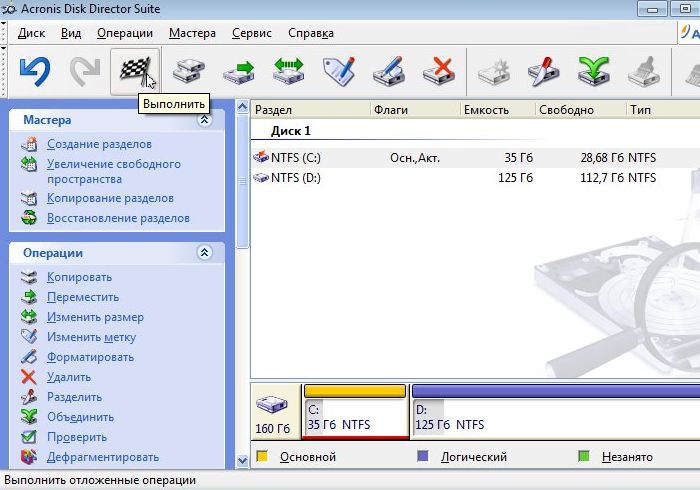Open the Справка menu
This screenshot has width=700, height=490.
click(x=311, y=33)
